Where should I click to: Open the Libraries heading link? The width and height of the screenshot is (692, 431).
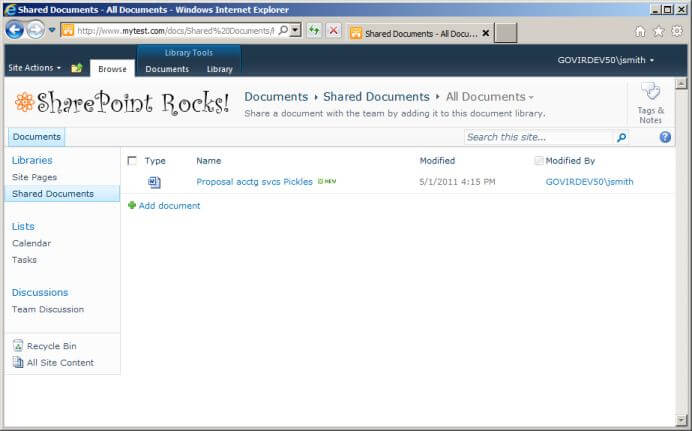[x=32, y=160]
